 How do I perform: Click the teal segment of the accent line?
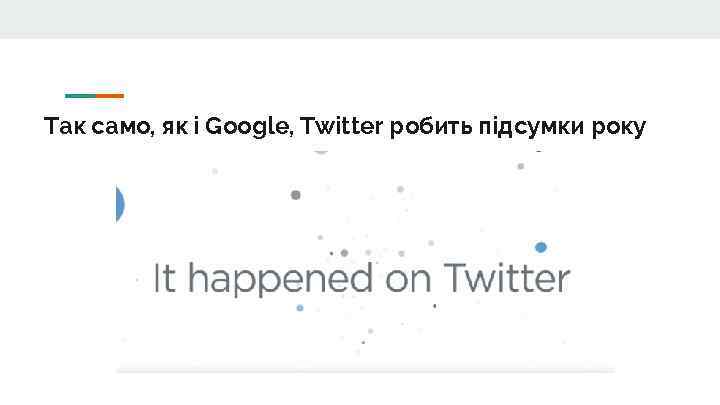coord(80,96)
